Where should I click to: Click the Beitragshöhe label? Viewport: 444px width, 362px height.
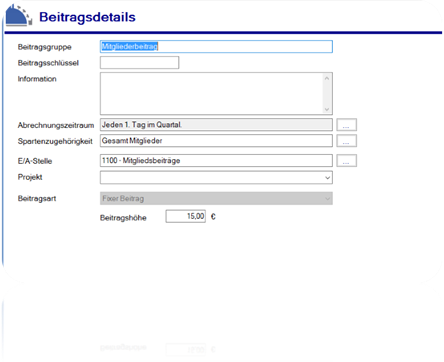click(x=123, y=218)
